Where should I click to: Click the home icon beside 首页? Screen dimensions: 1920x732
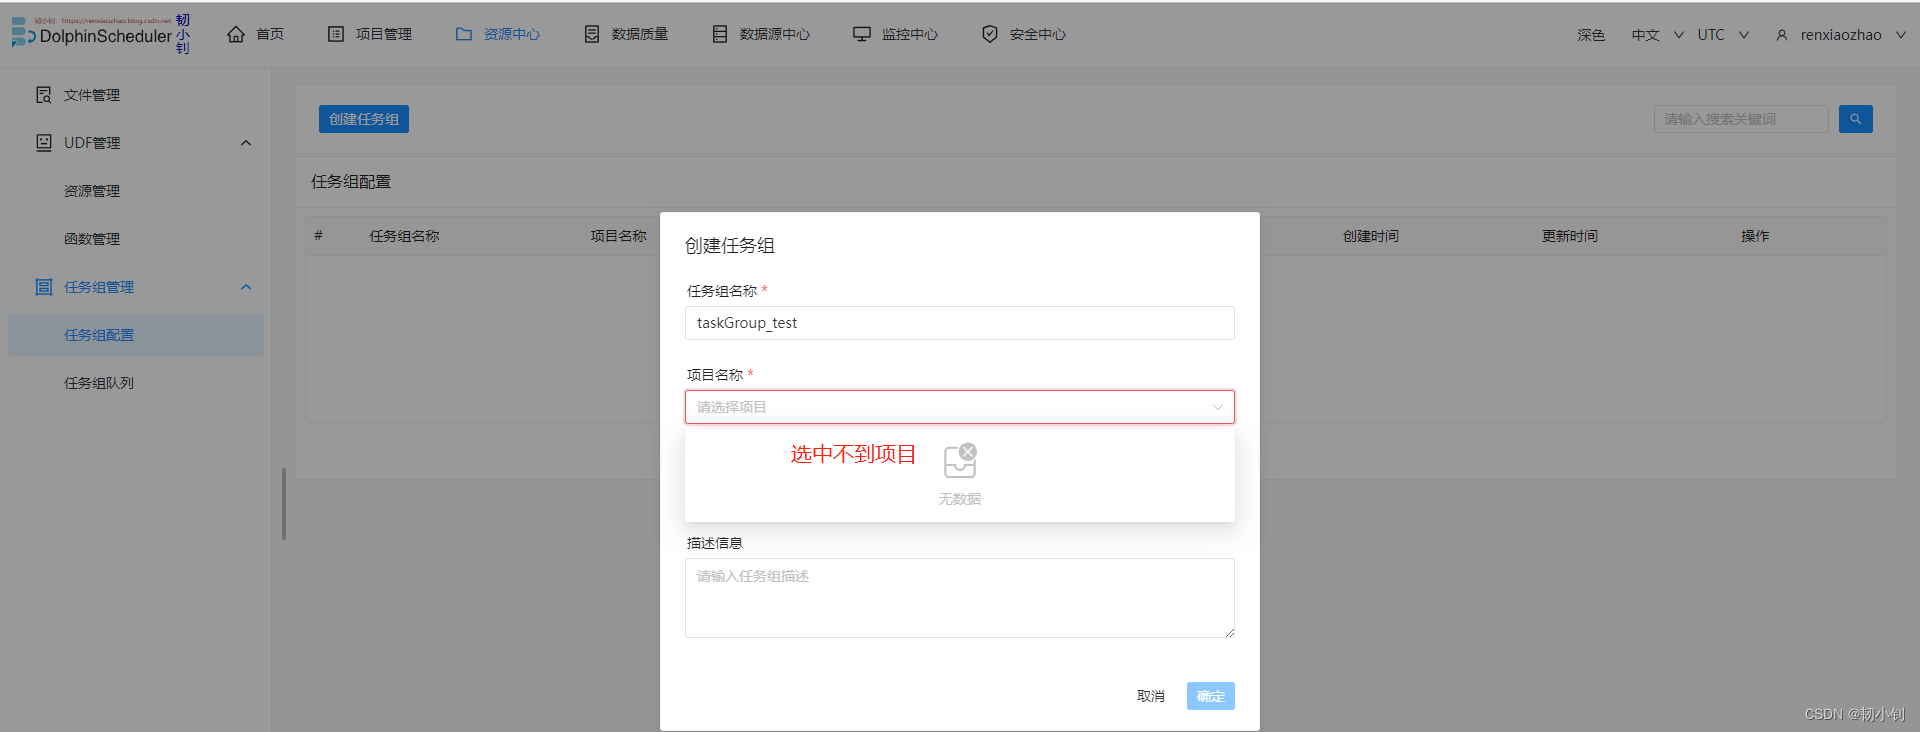pos(236,34)
